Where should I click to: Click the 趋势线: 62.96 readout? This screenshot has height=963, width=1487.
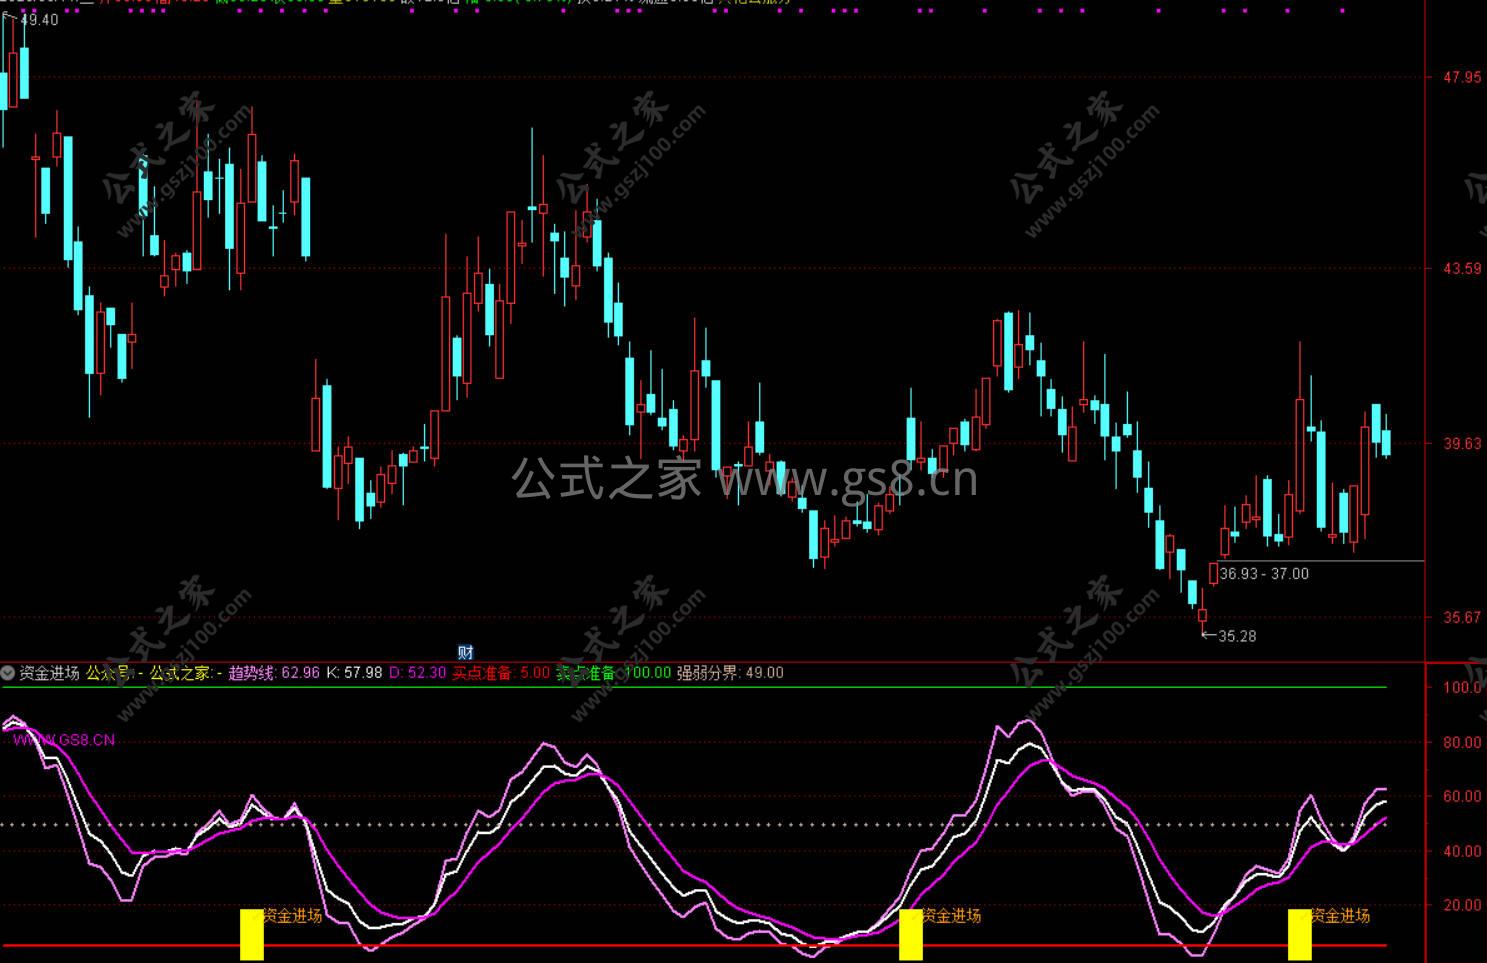pyautogui.click(x=274, y=673)
